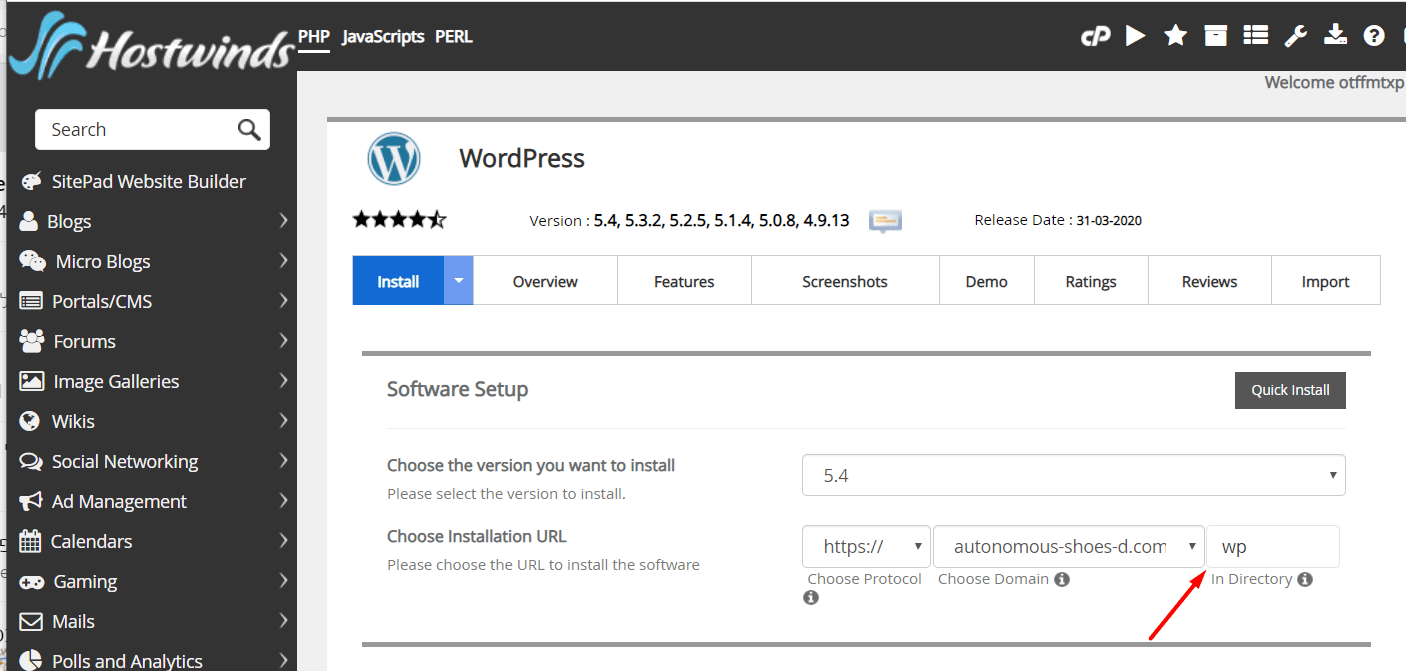Click the list view icon in header
Viewport: 1406px width, 671px height.
(x=1255, y=36)
